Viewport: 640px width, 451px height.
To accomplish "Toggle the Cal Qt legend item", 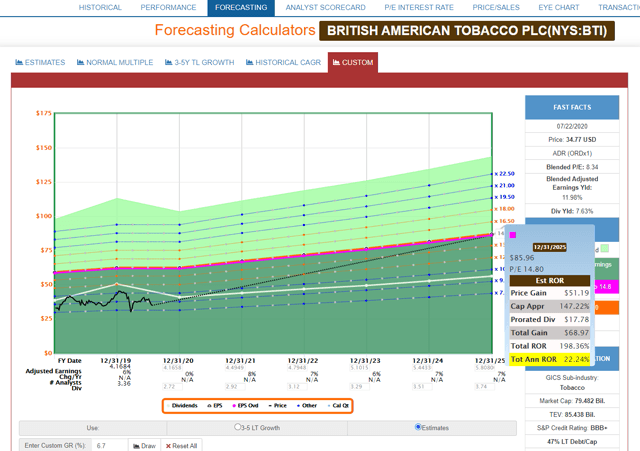I will click(x=338, y=406).
